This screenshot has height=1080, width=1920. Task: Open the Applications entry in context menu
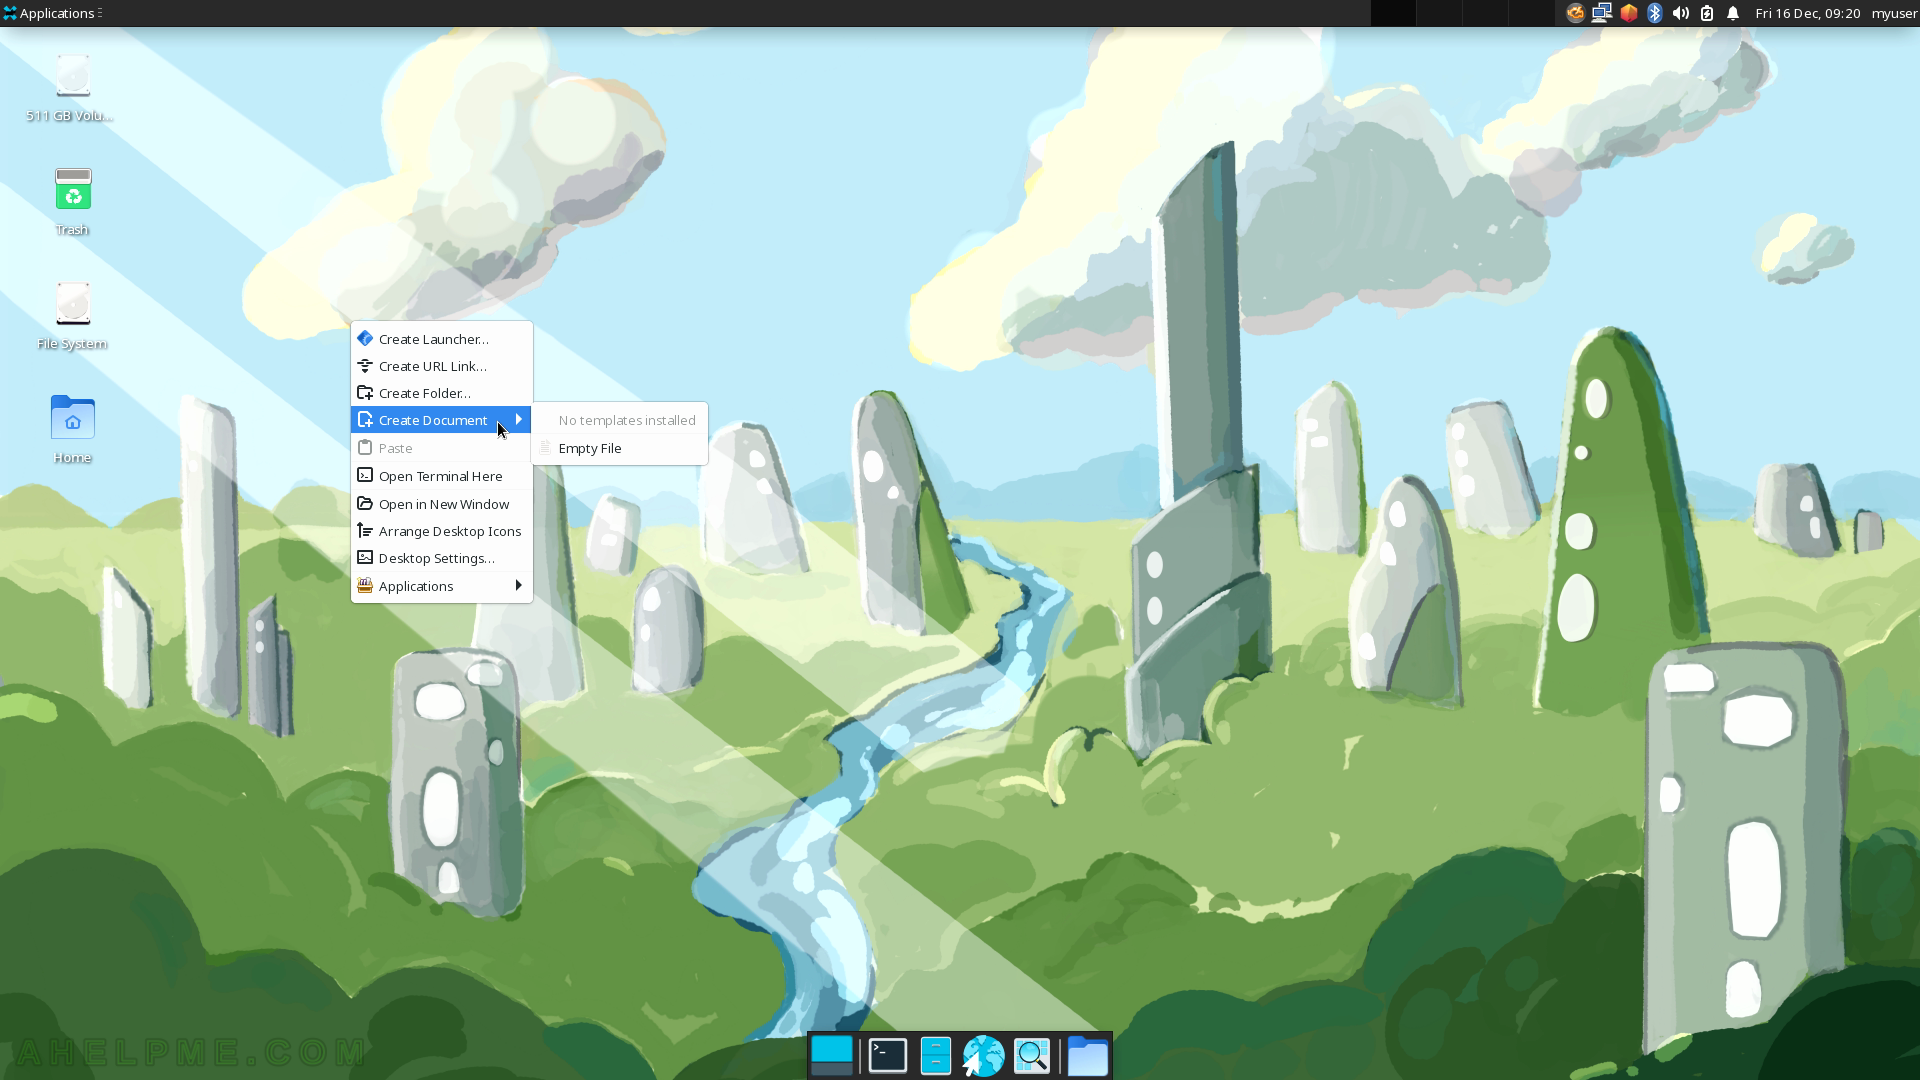click(x=441, y=586)
